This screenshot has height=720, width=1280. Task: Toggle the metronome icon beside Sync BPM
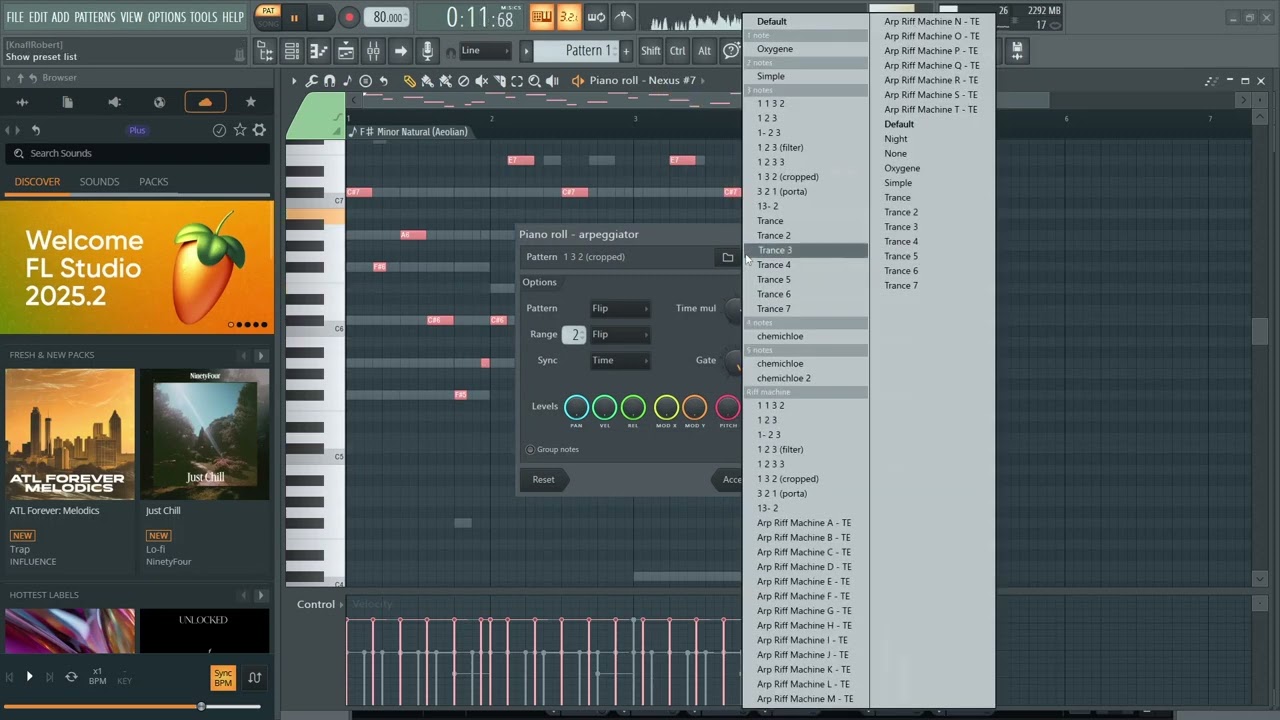[x=254, y=677]
